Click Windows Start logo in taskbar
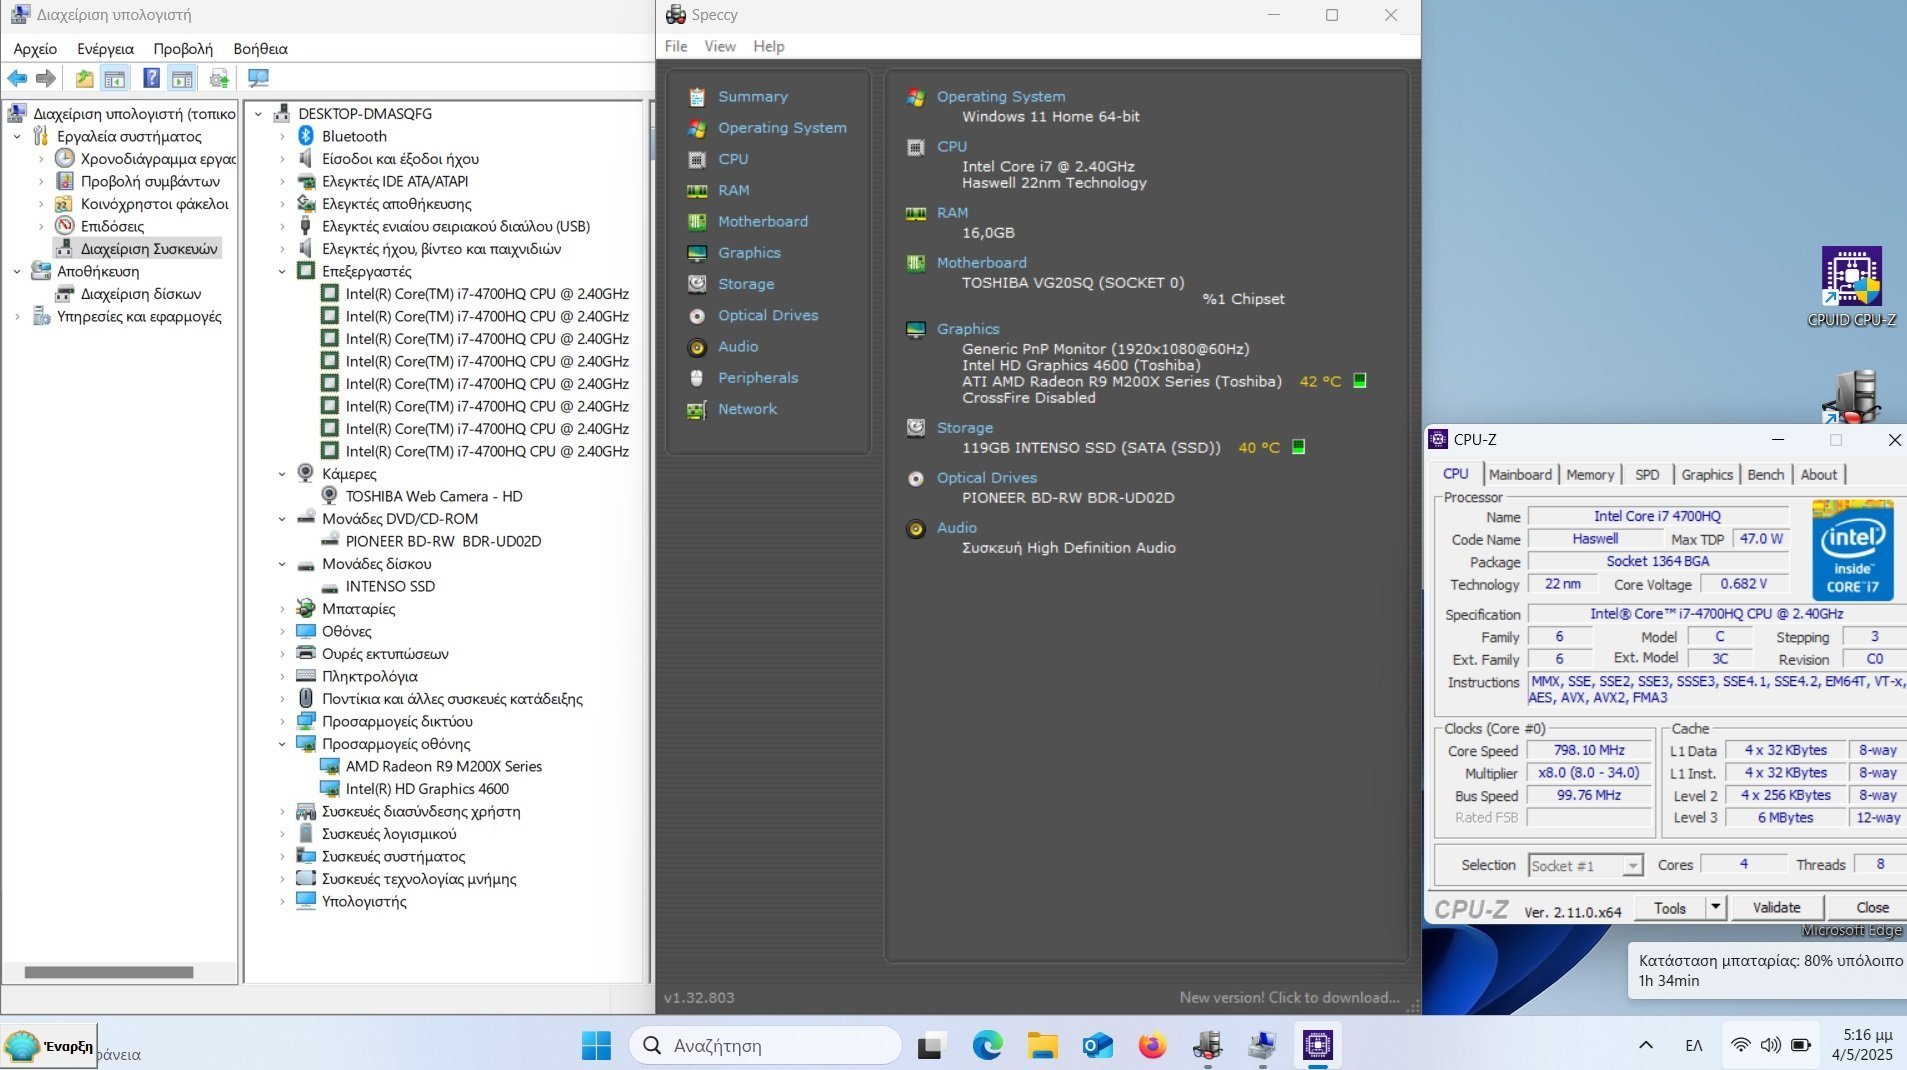The height and width of the screenshot is (1070, 1907). tap(596, 1046)
